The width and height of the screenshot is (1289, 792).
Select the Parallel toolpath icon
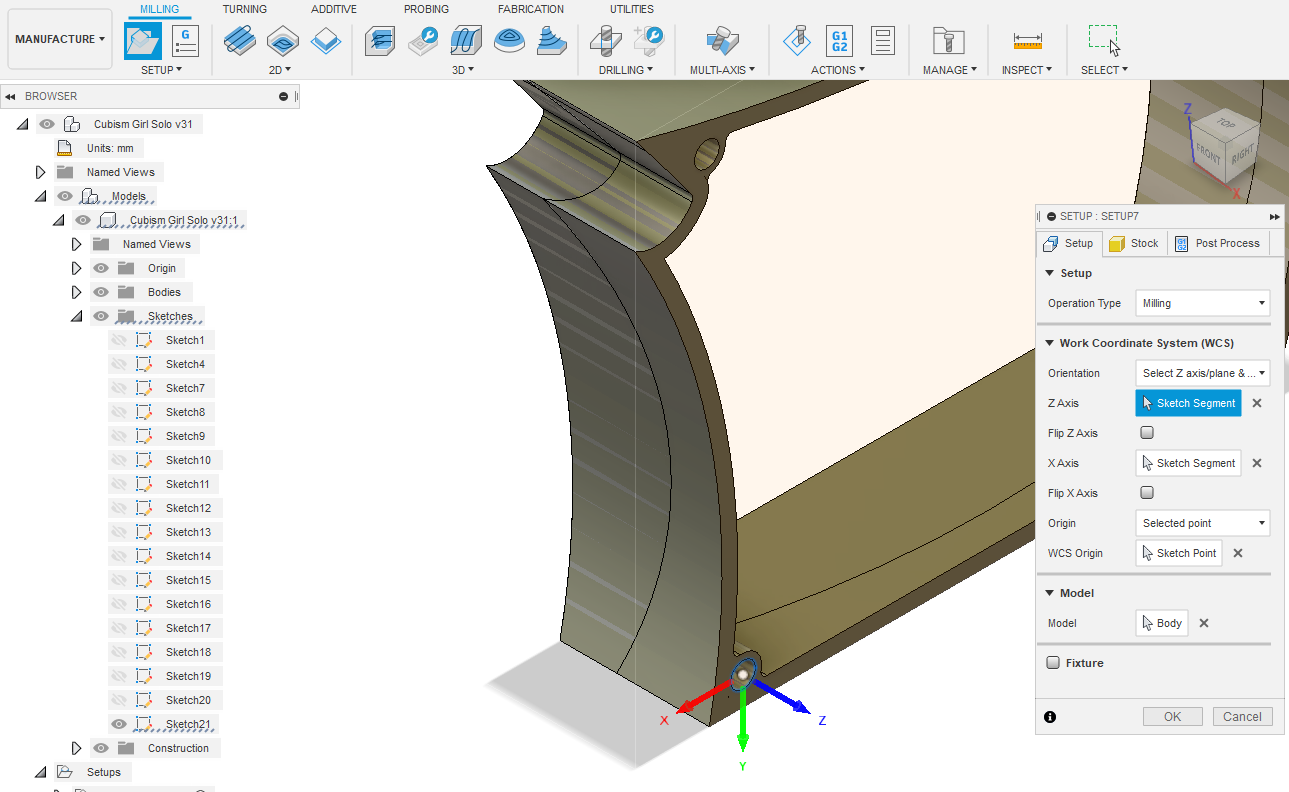[x=466, y=41]
